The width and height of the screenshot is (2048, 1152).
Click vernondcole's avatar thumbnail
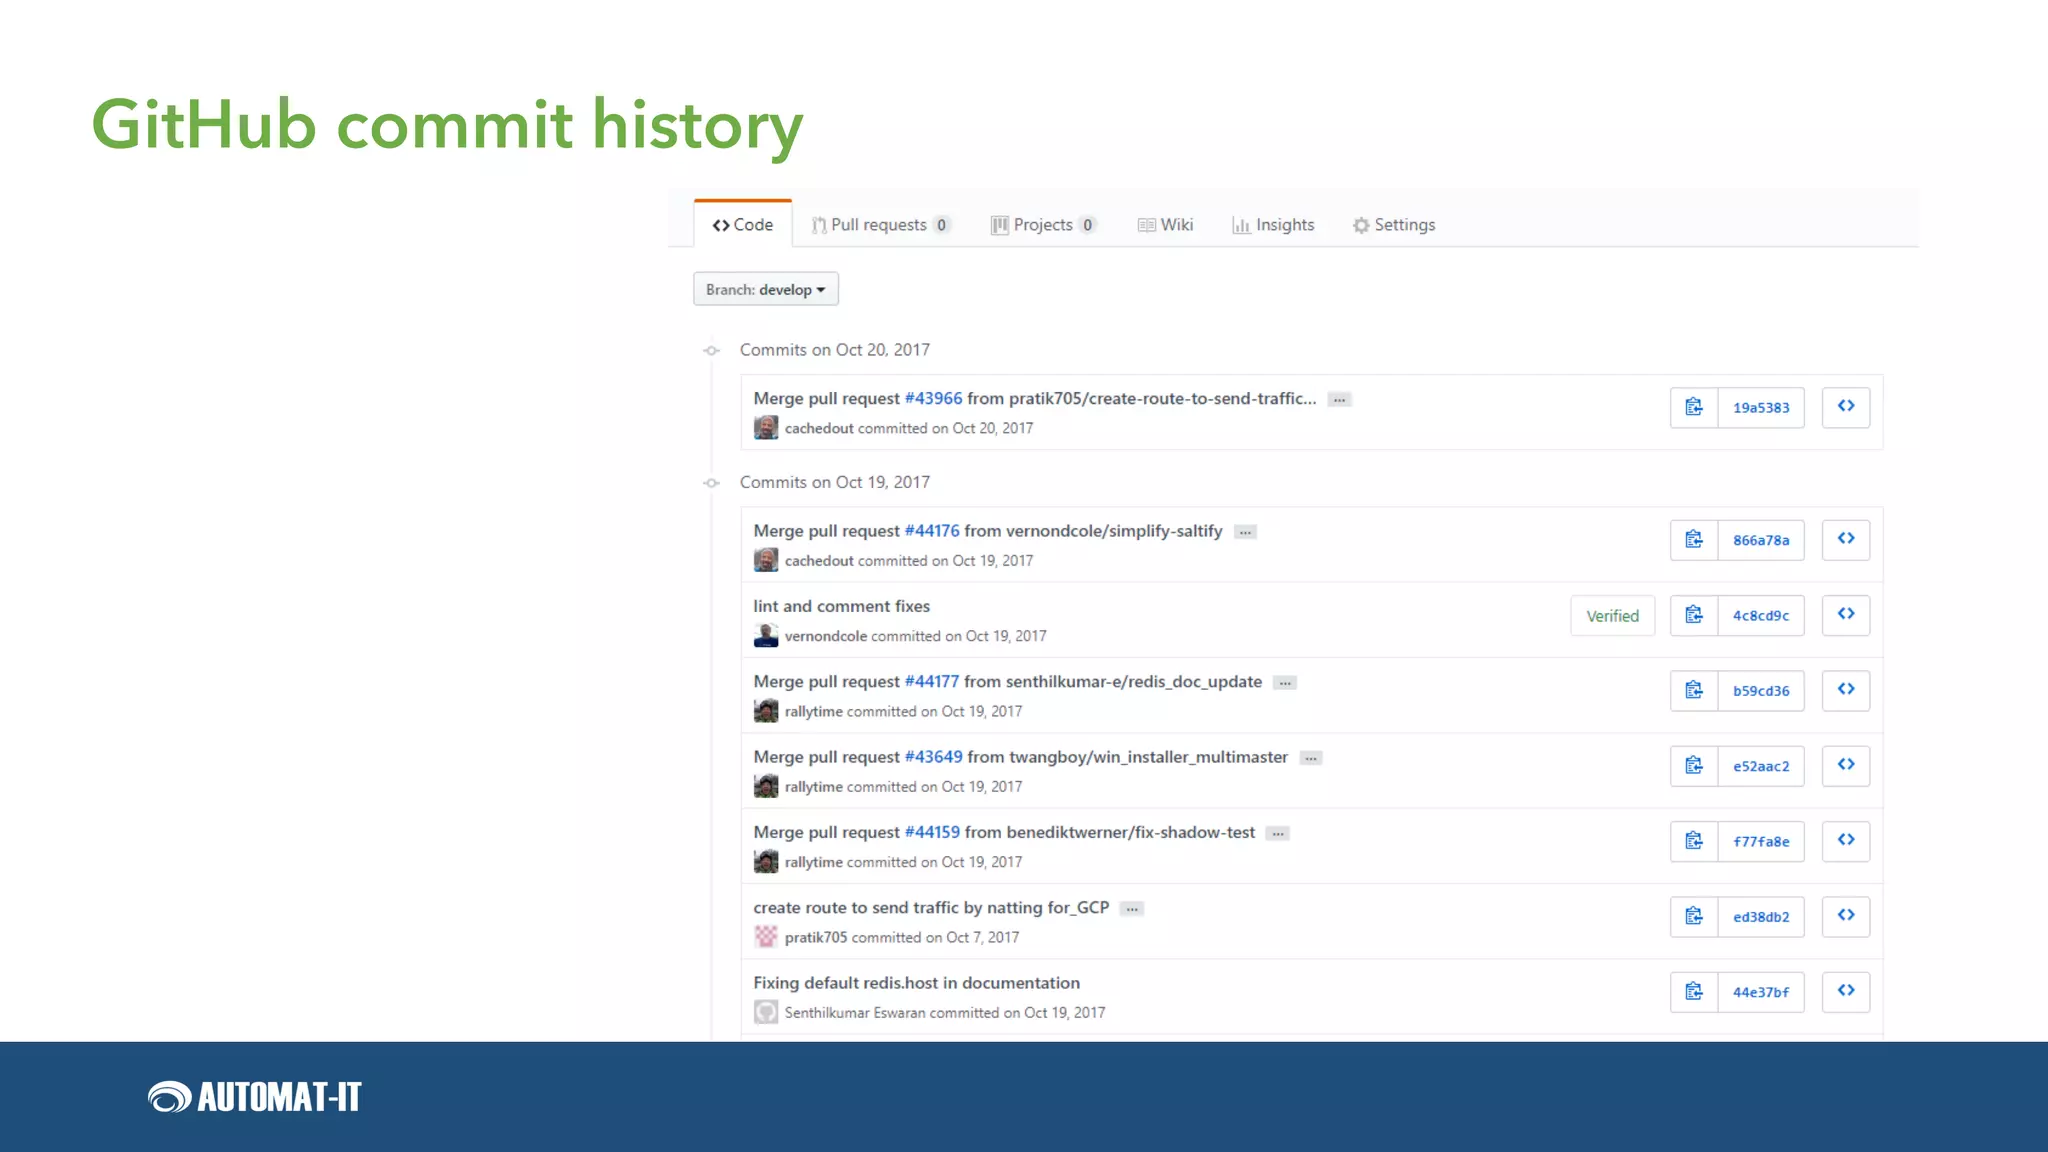click(766, 636)
